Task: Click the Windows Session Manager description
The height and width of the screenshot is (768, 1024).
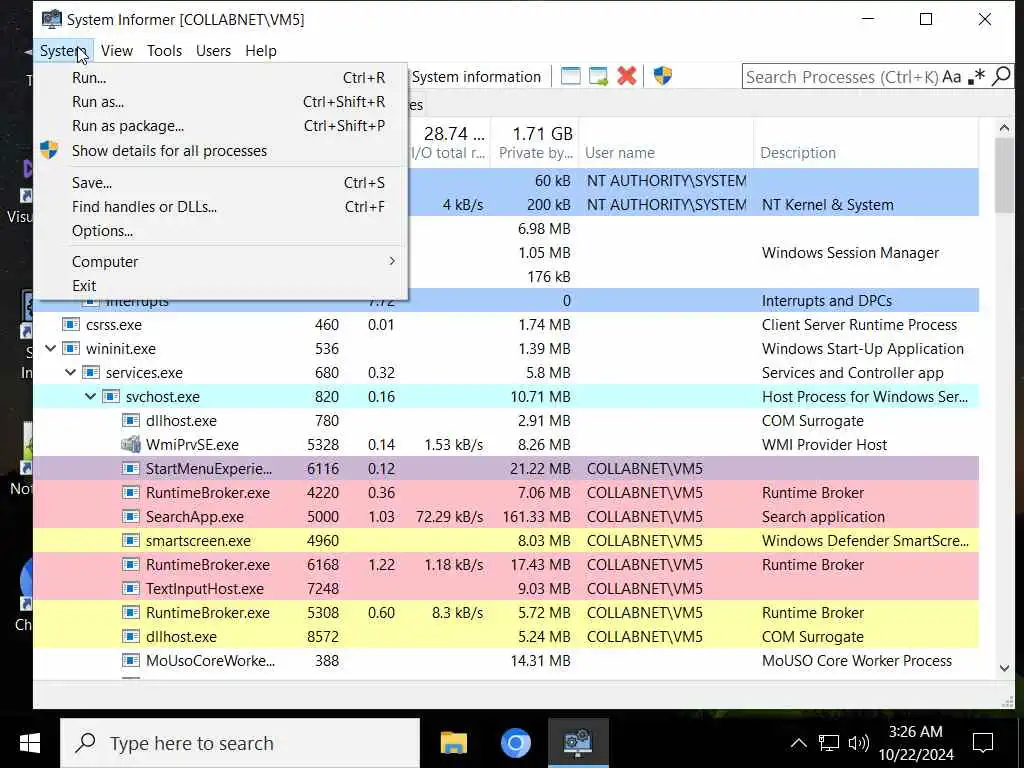Action: (850, 253)
